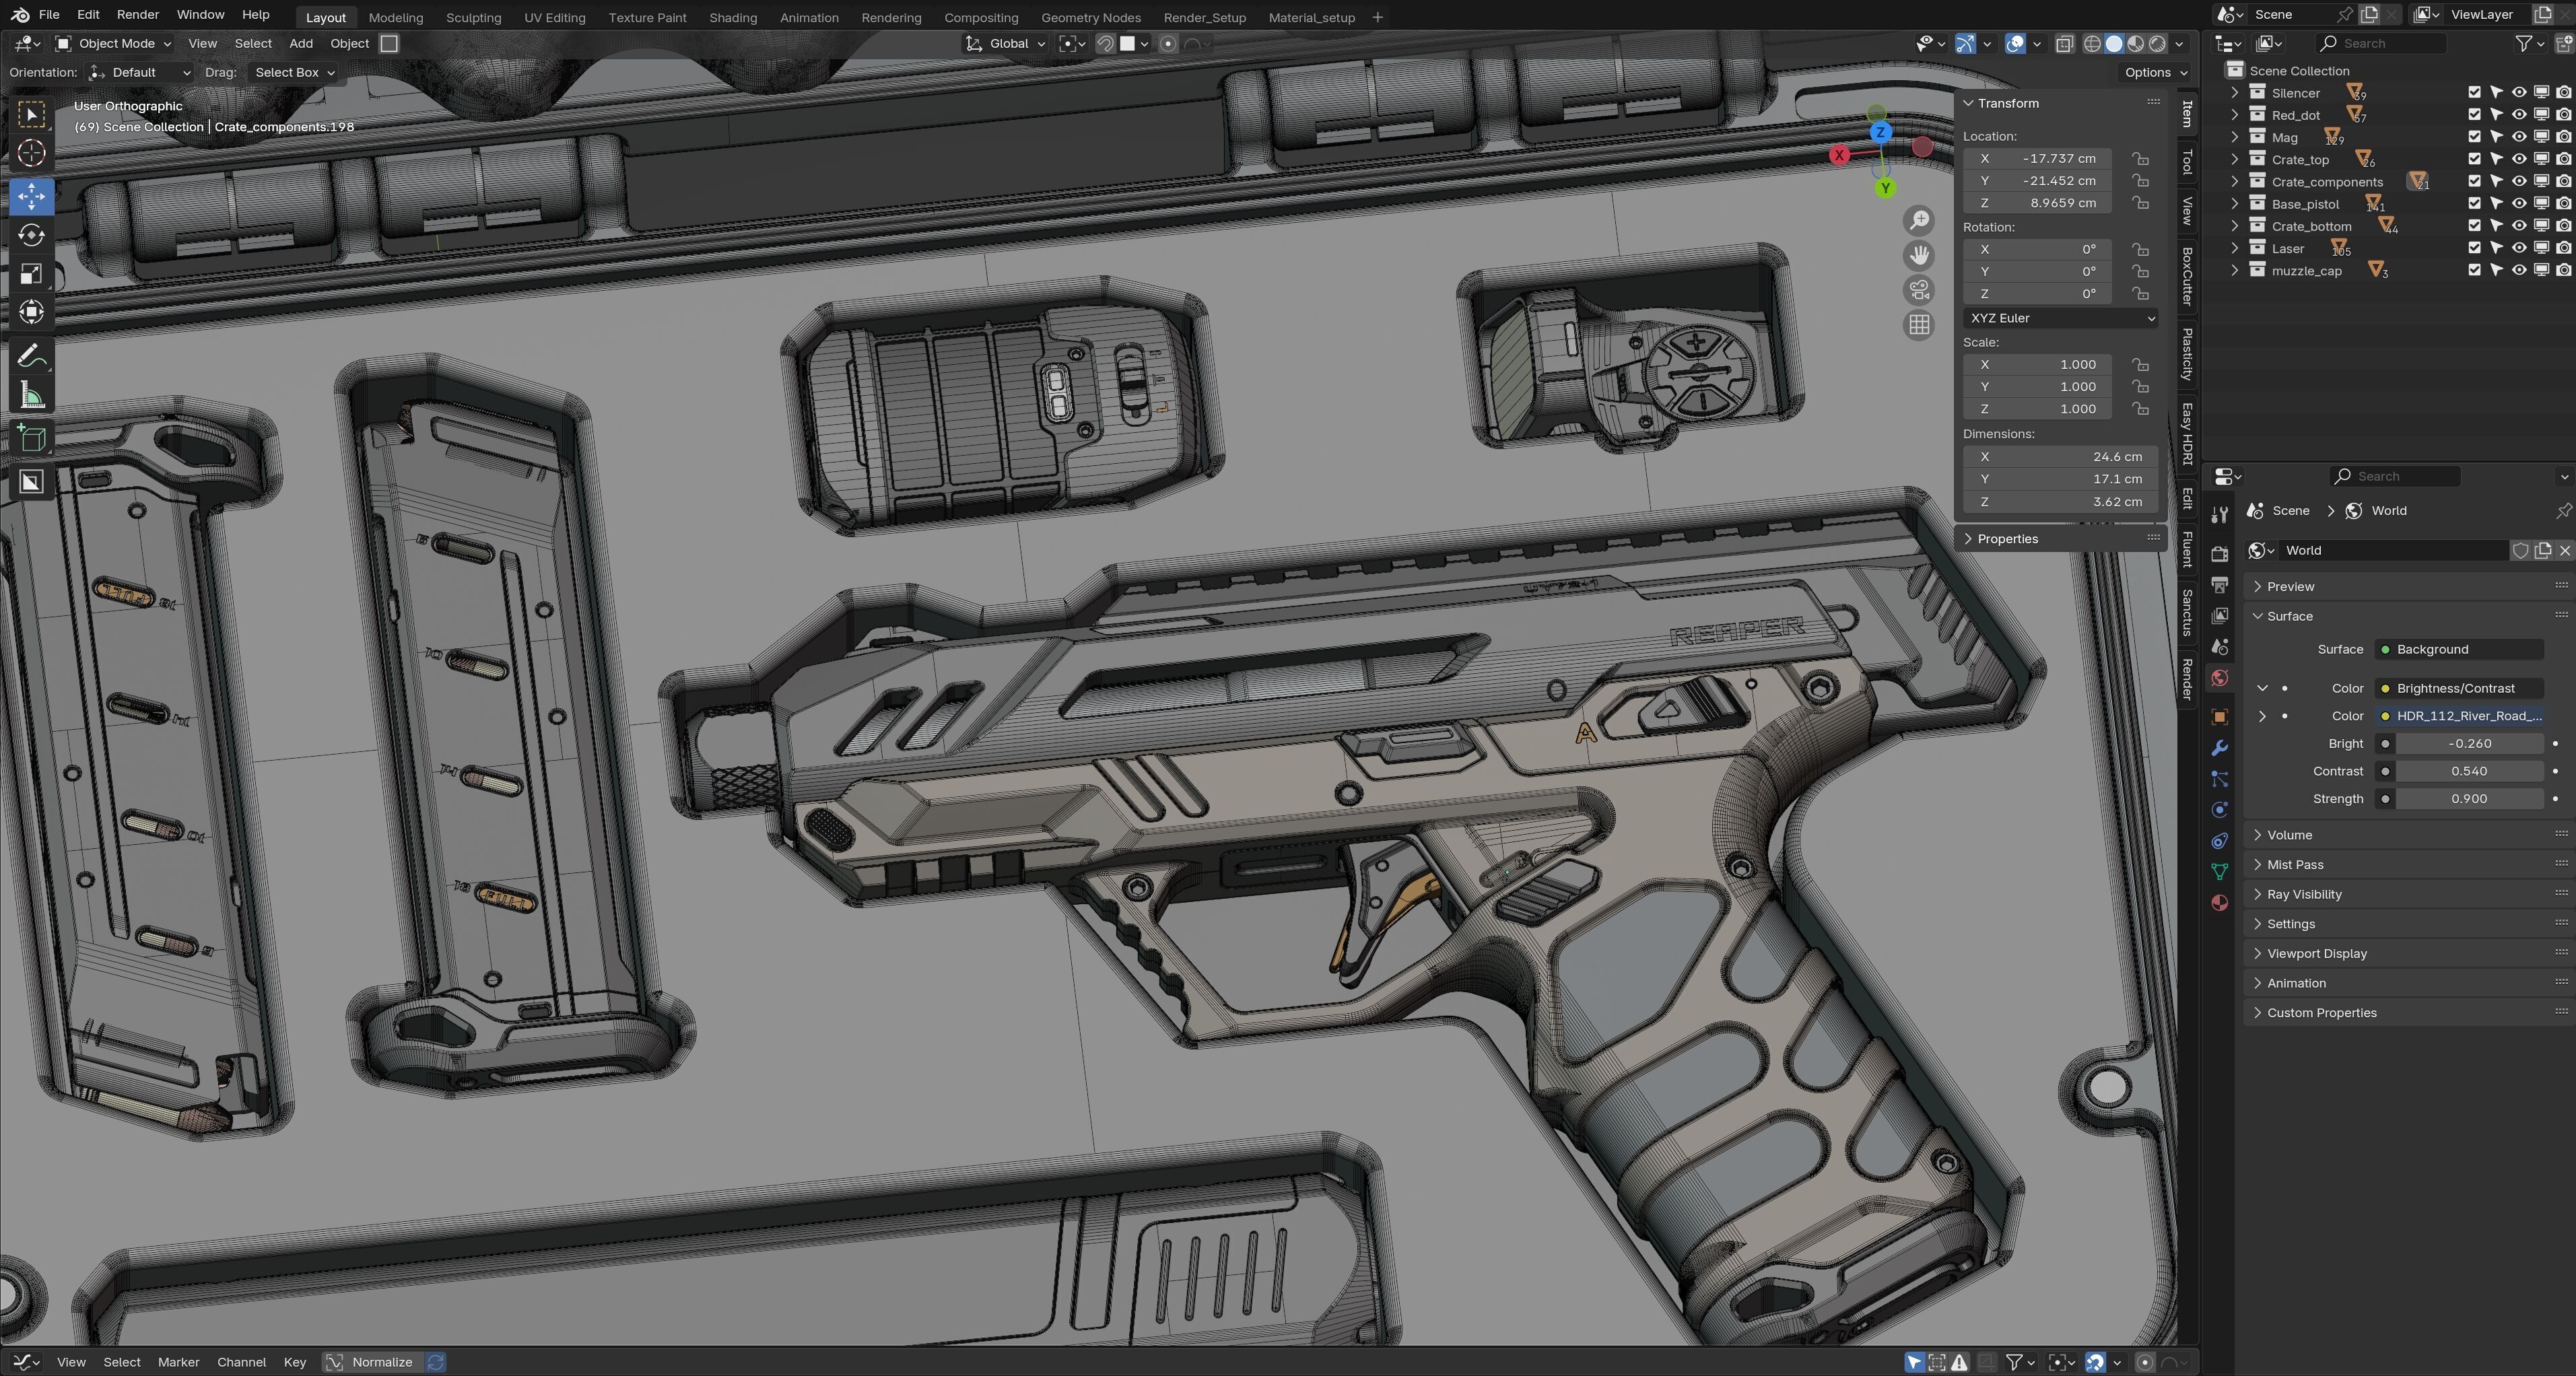Open the Object Mode dropdown
Image resolution: width=2576 pixels, height=1376 pixels.
(x=113, y=43)
